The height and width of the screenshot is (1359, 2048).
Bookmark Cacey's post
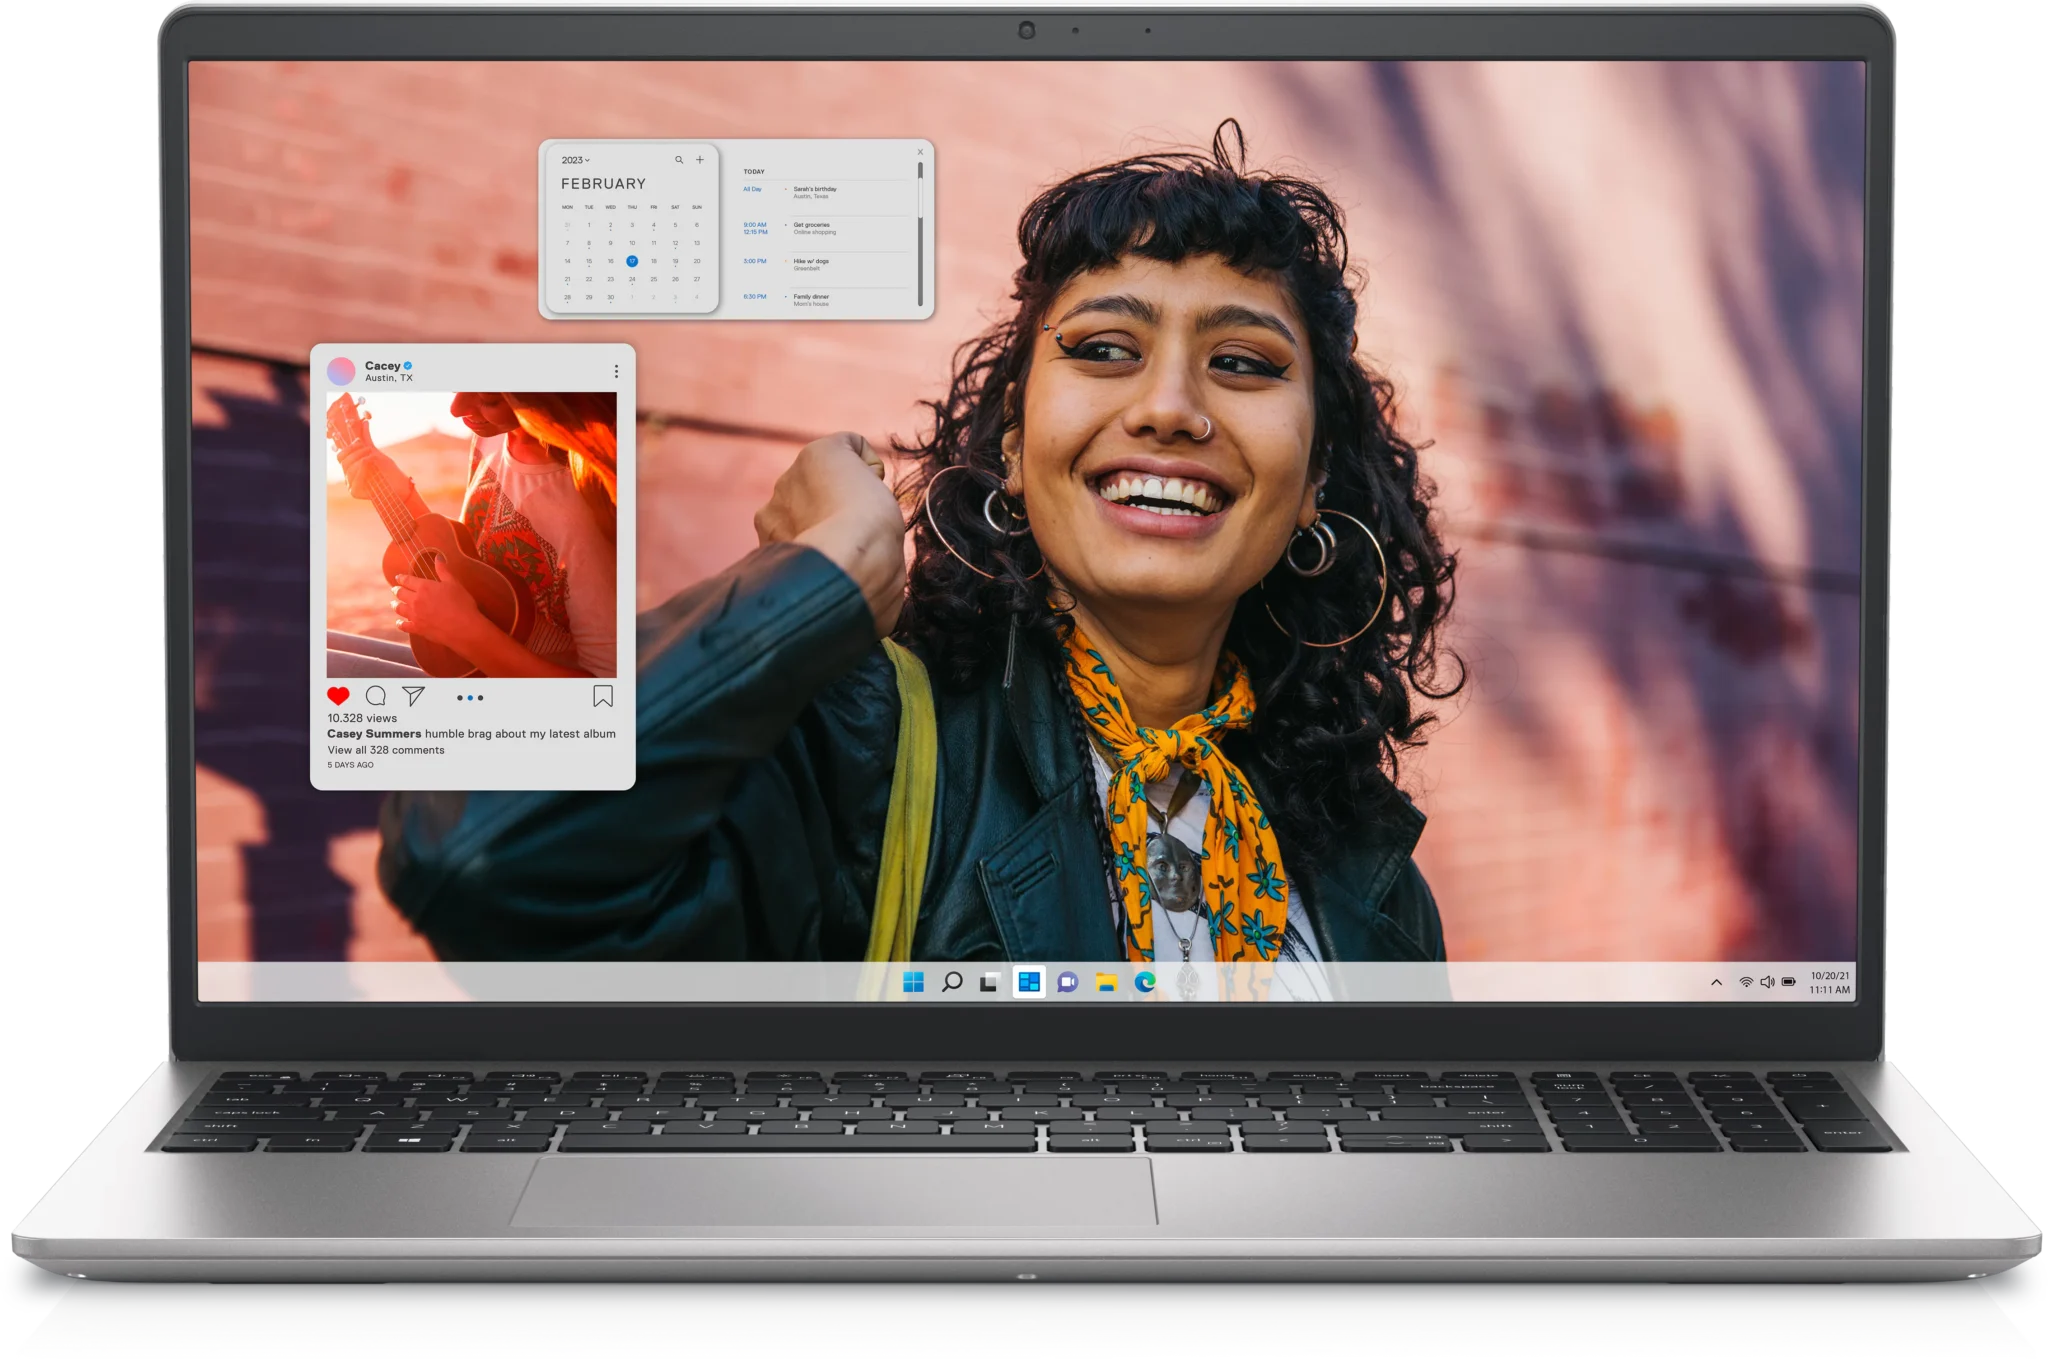point(603,696)
